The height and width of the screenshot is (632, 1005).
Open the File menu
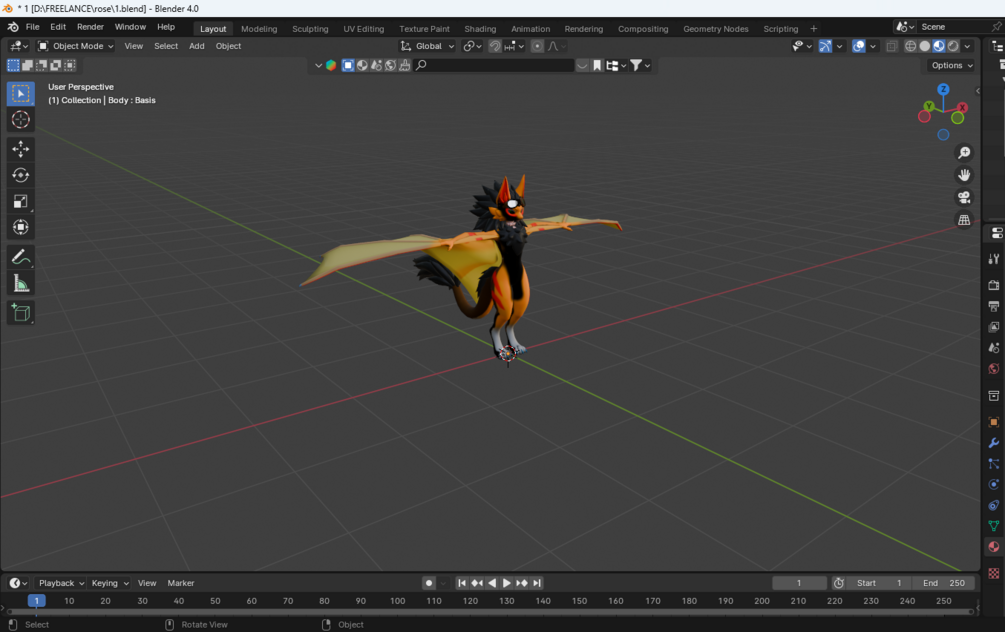pyautogui.click(x=32, y=27)
